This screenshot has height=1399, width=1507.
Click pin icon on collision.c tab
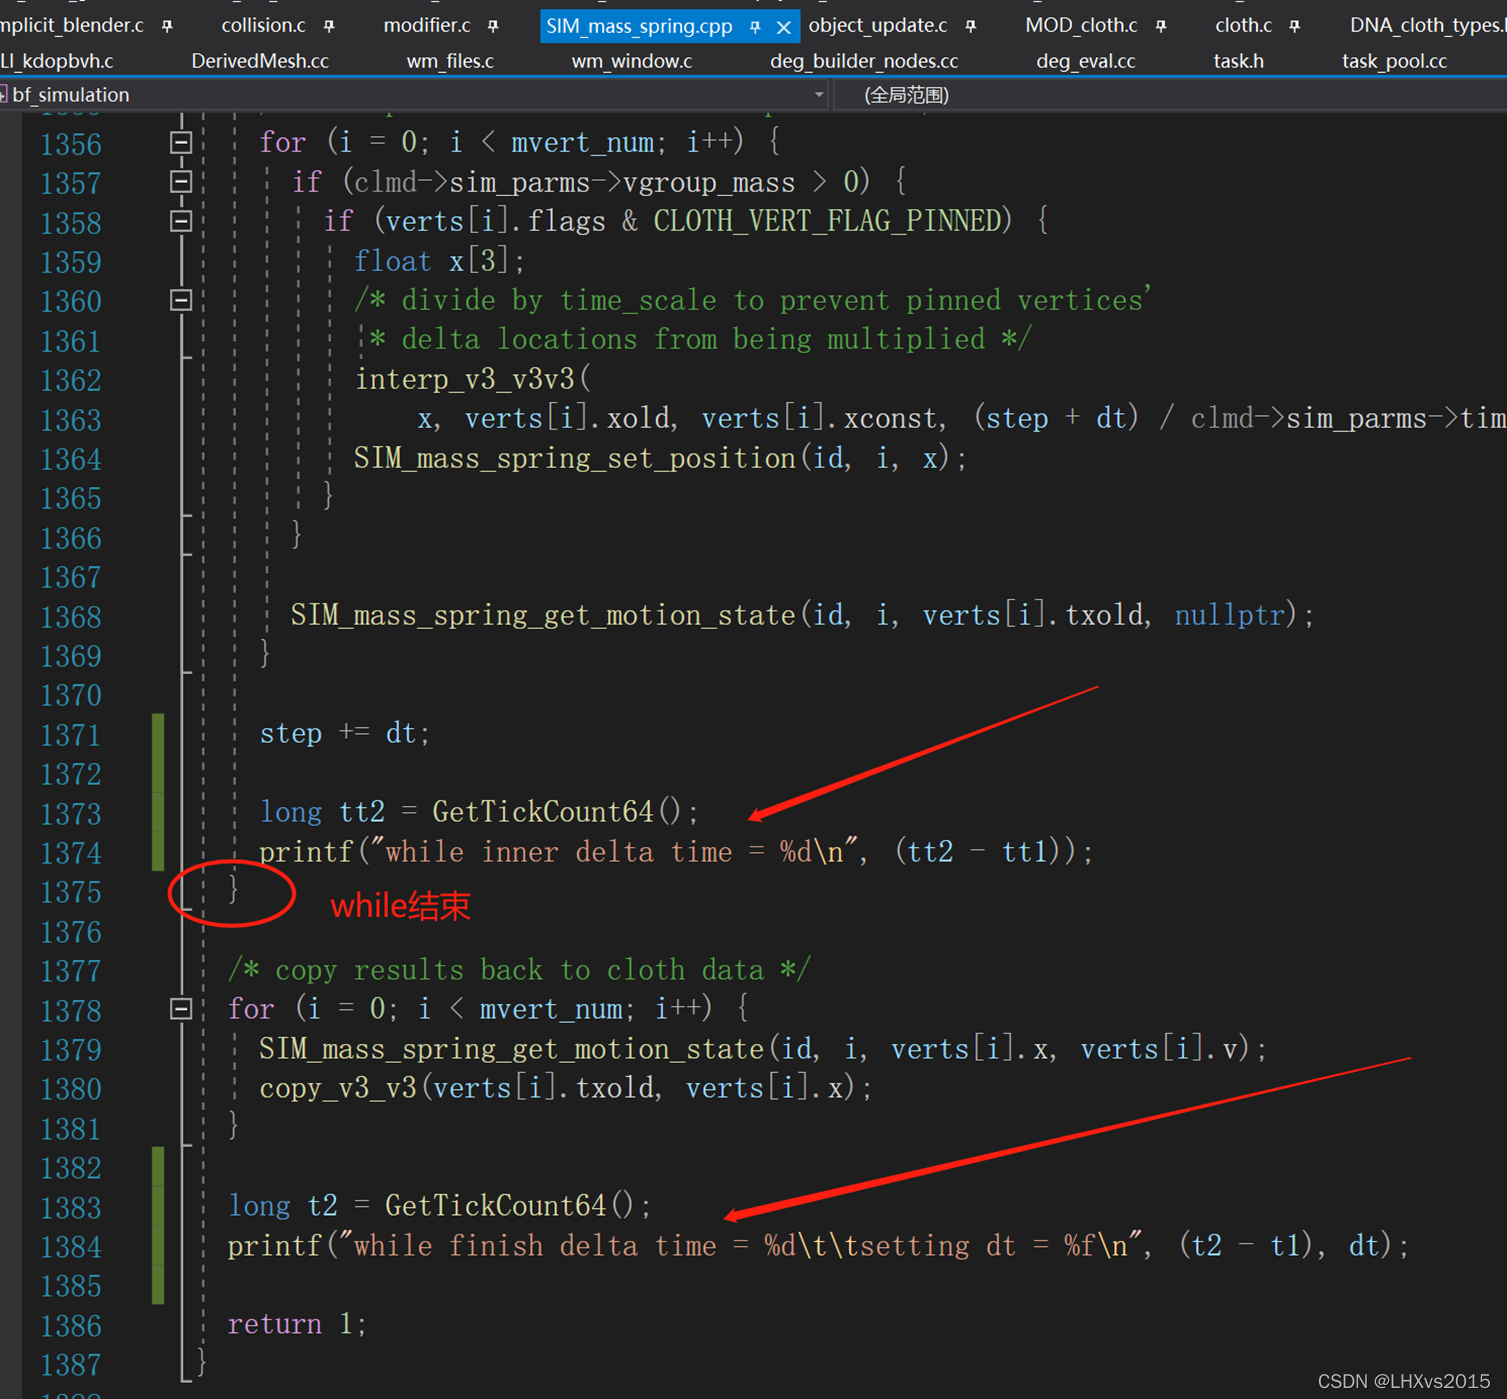tap(330, 26)
